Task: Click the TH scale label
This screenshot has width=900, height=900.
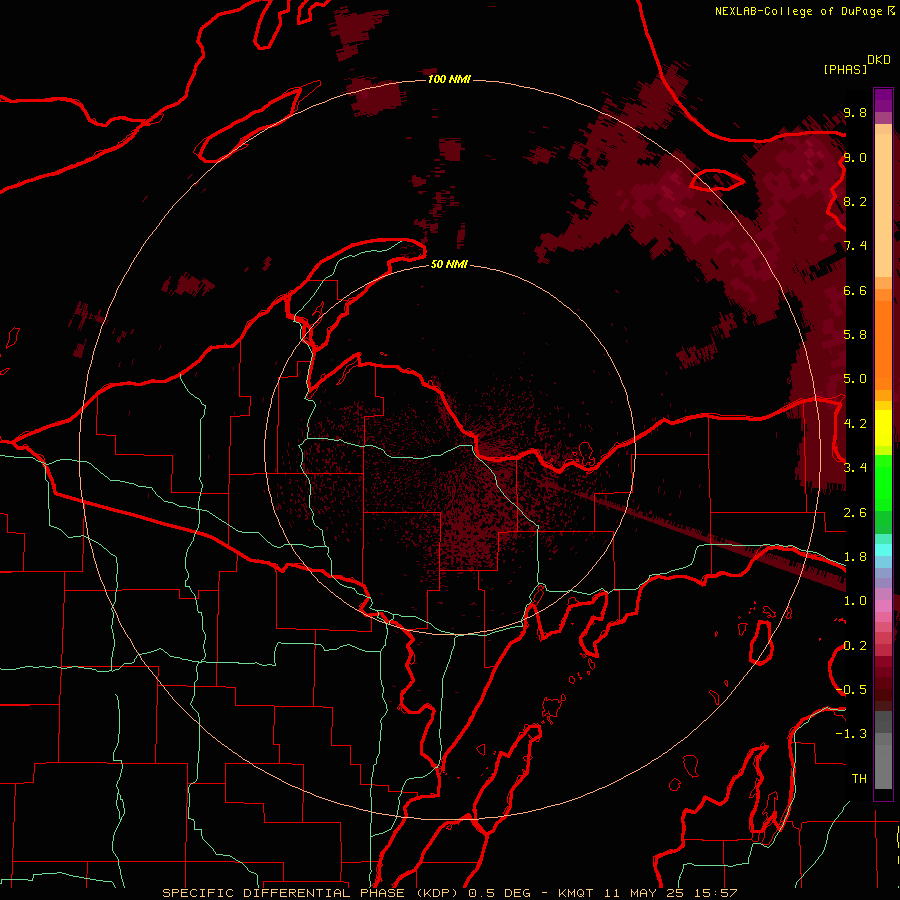Action: pos(859,779)
